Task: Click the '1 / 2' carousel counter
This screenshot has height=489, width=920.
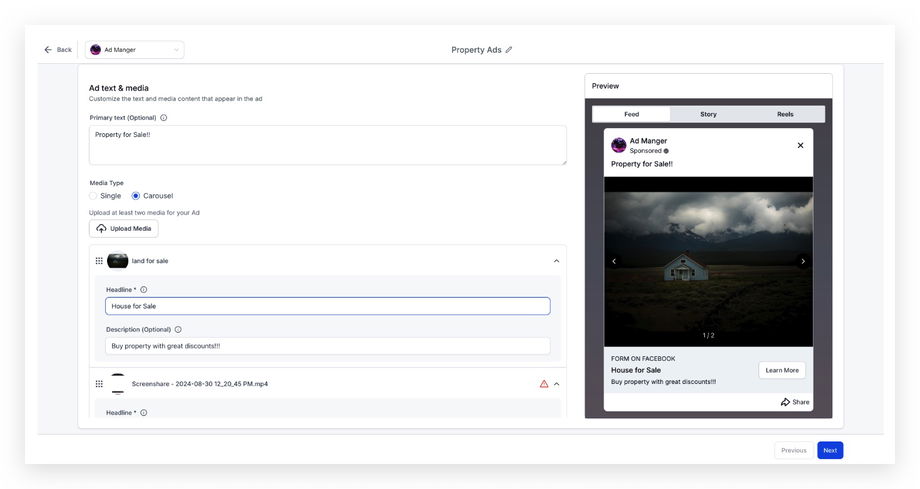Action: click(708, 335)
